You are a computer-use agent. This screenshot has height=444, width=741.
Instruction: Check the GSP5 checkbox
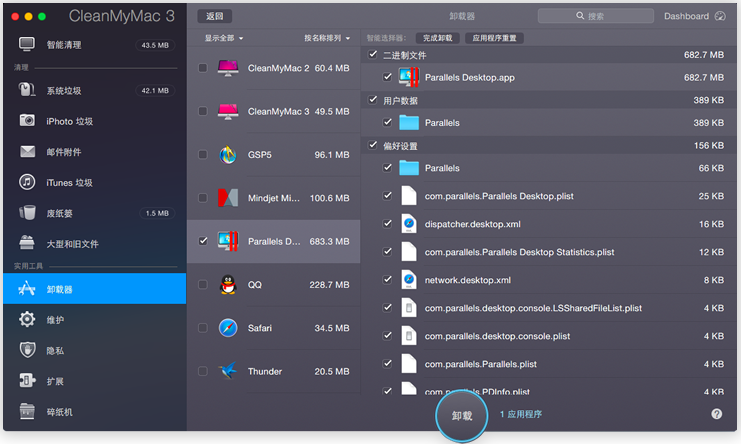[203, 154]
